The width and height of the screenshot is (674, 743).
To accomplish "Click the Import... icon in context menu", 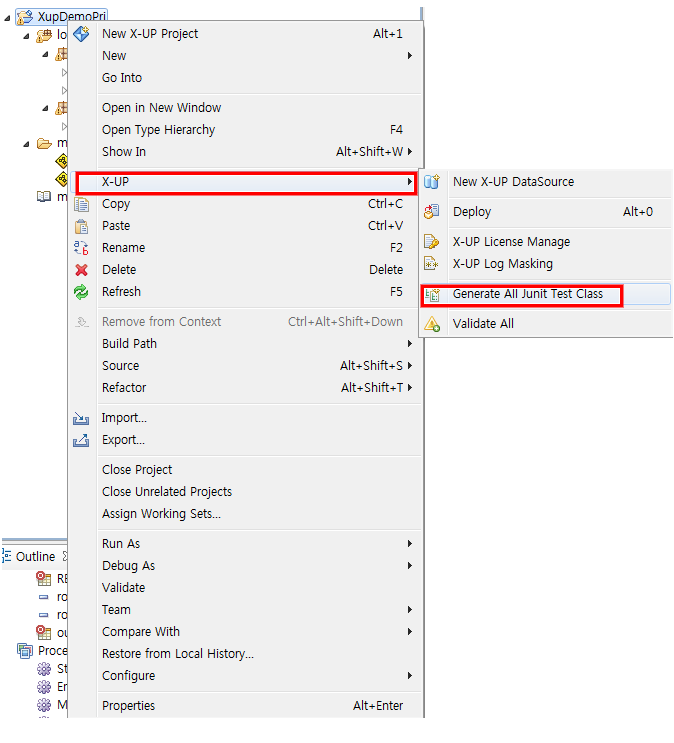I will (82, 418).
